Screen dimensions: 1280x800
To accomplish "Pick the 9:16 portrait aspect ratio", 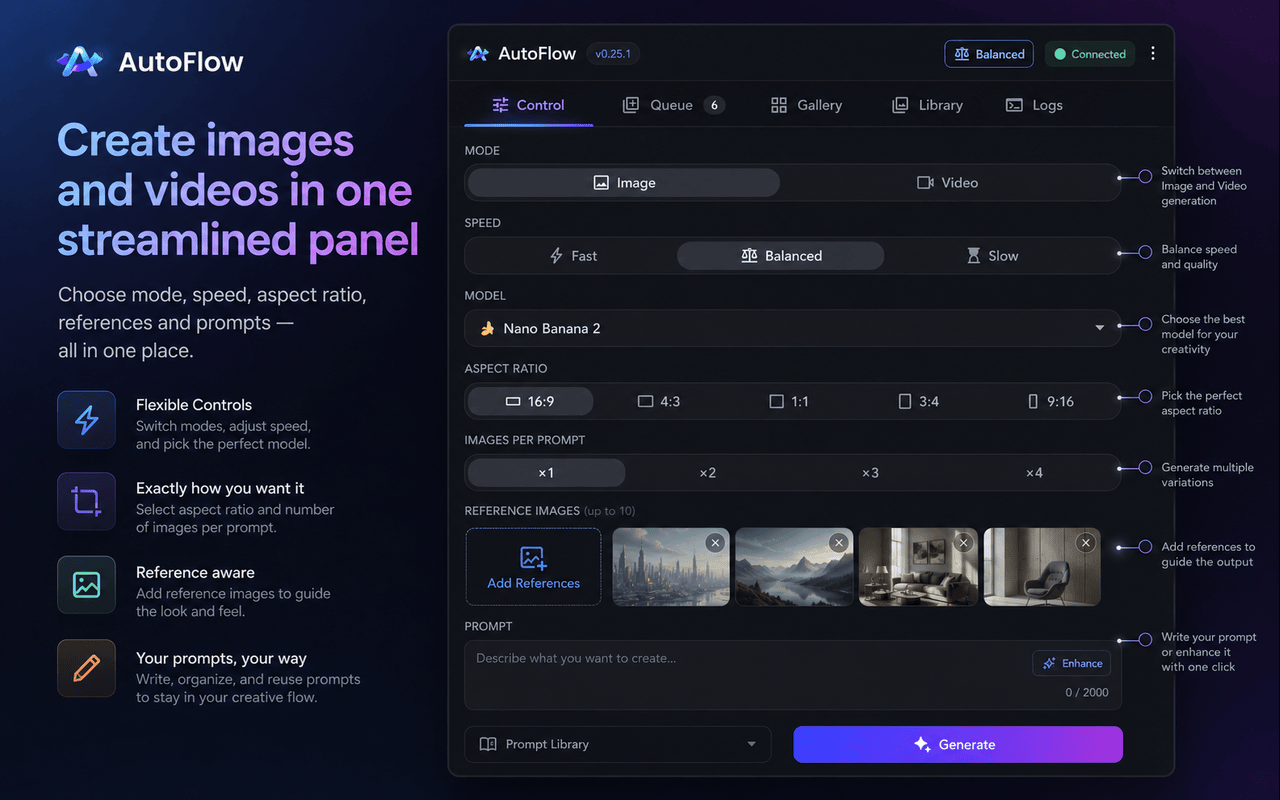I will [x=1051, y=401].
